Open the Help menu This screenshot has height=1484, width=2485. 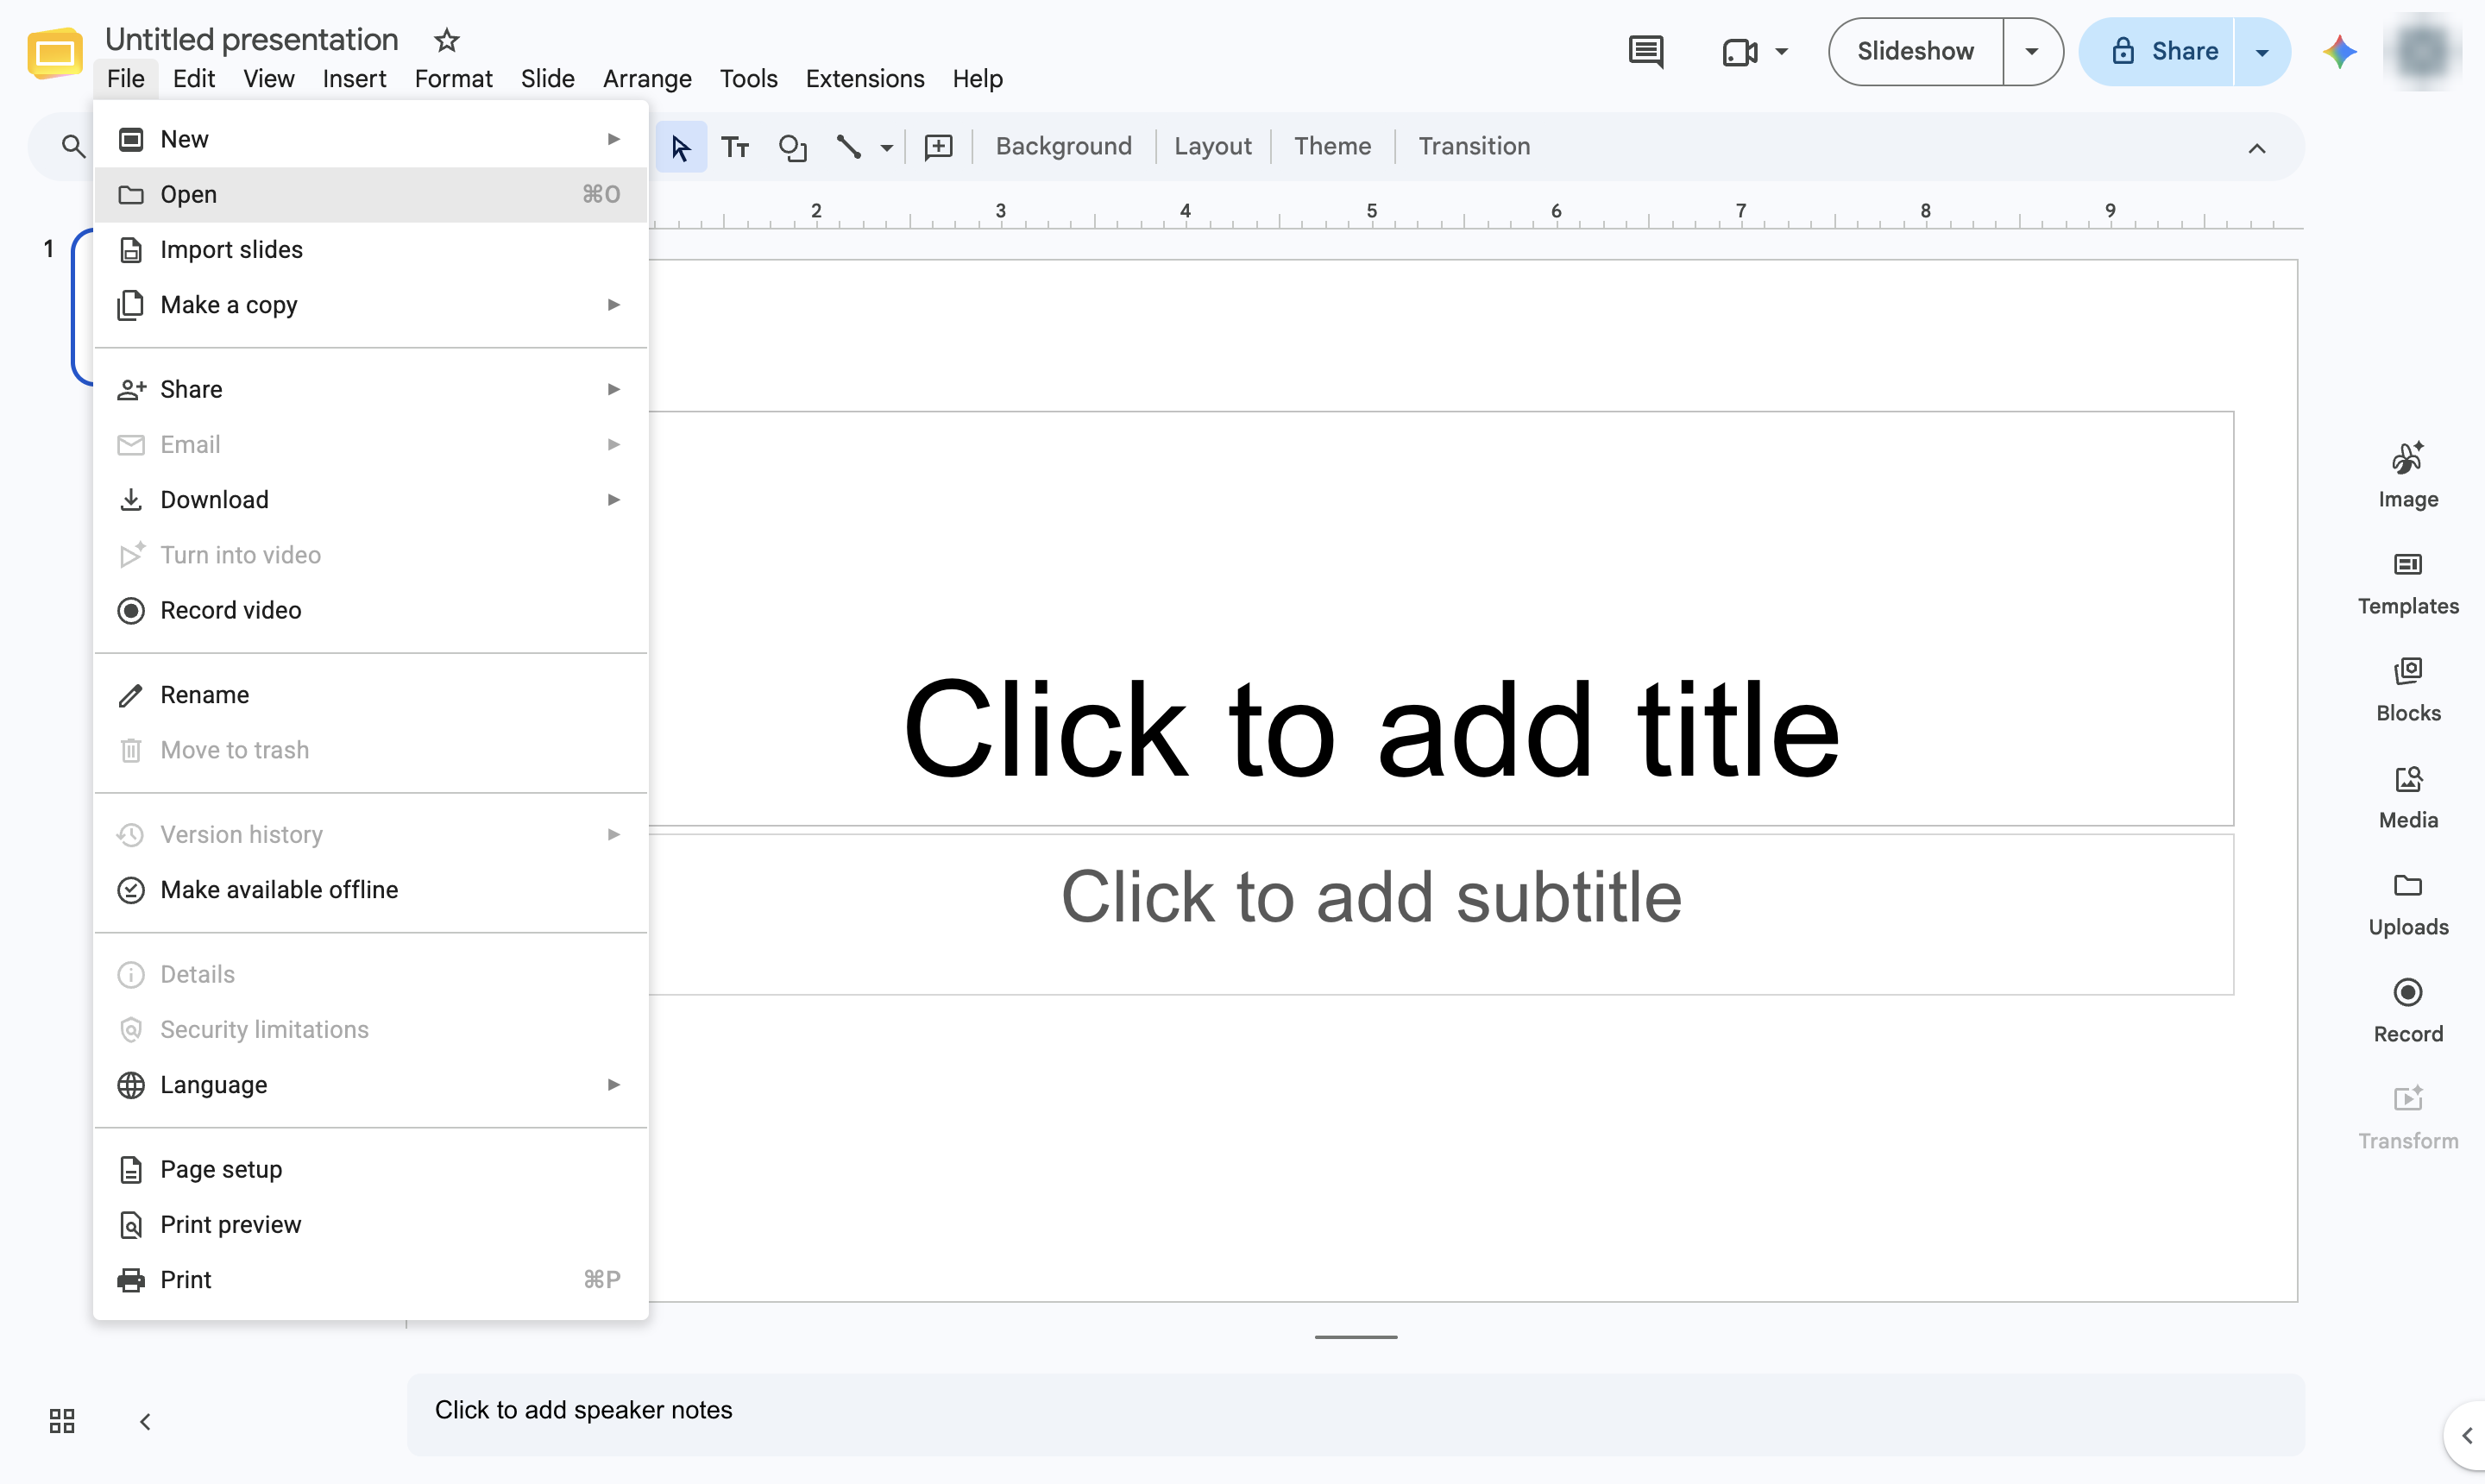tap(977, 79)
